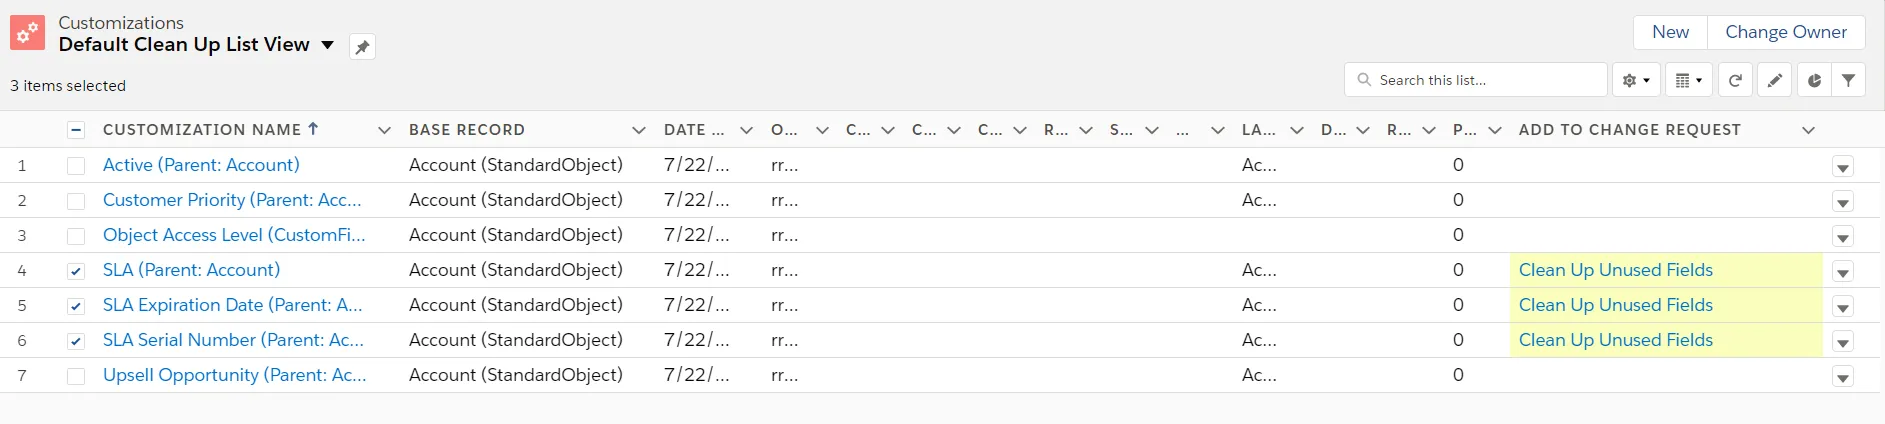Screen dimensions: 1885x424
Task: Open Clean Up Unused Fields in SLA row
Action: pyautogui.click(x=1615, y=270)
